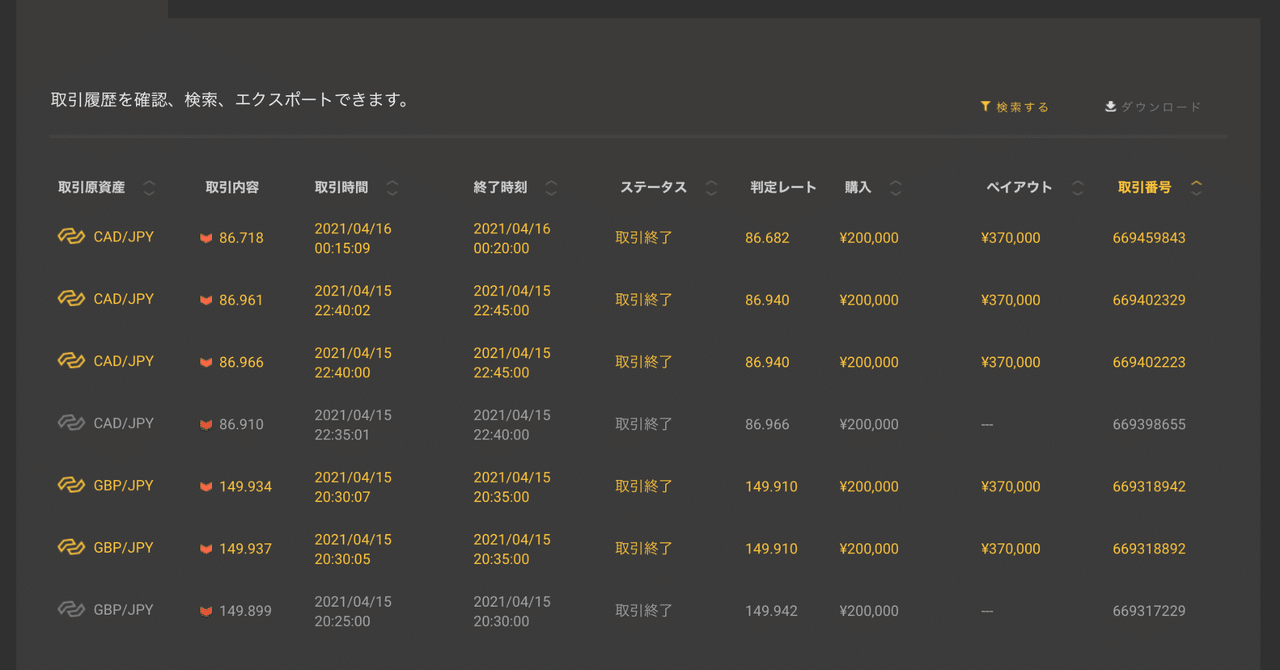This screenshot has height=670, width=1280.
Task: Click the grayed CAD/JPY pair icon on row 669398655
Action: pyautogui.click(x=70, y=423)
